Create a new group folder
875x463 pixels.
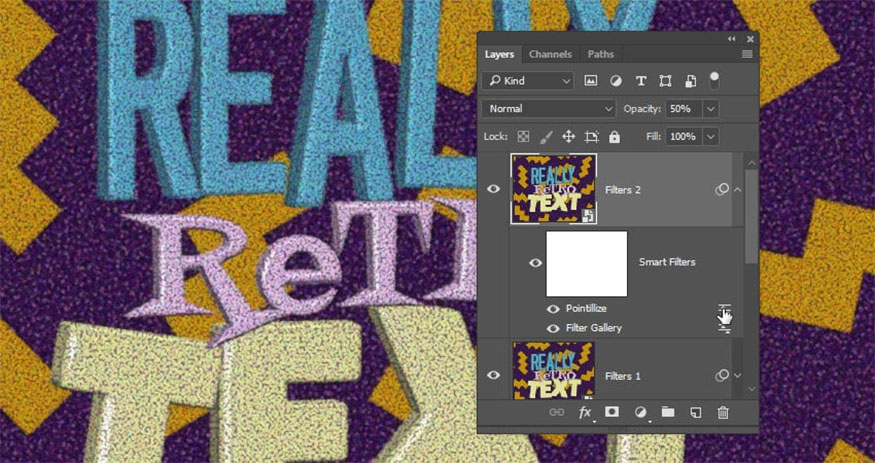668,412
